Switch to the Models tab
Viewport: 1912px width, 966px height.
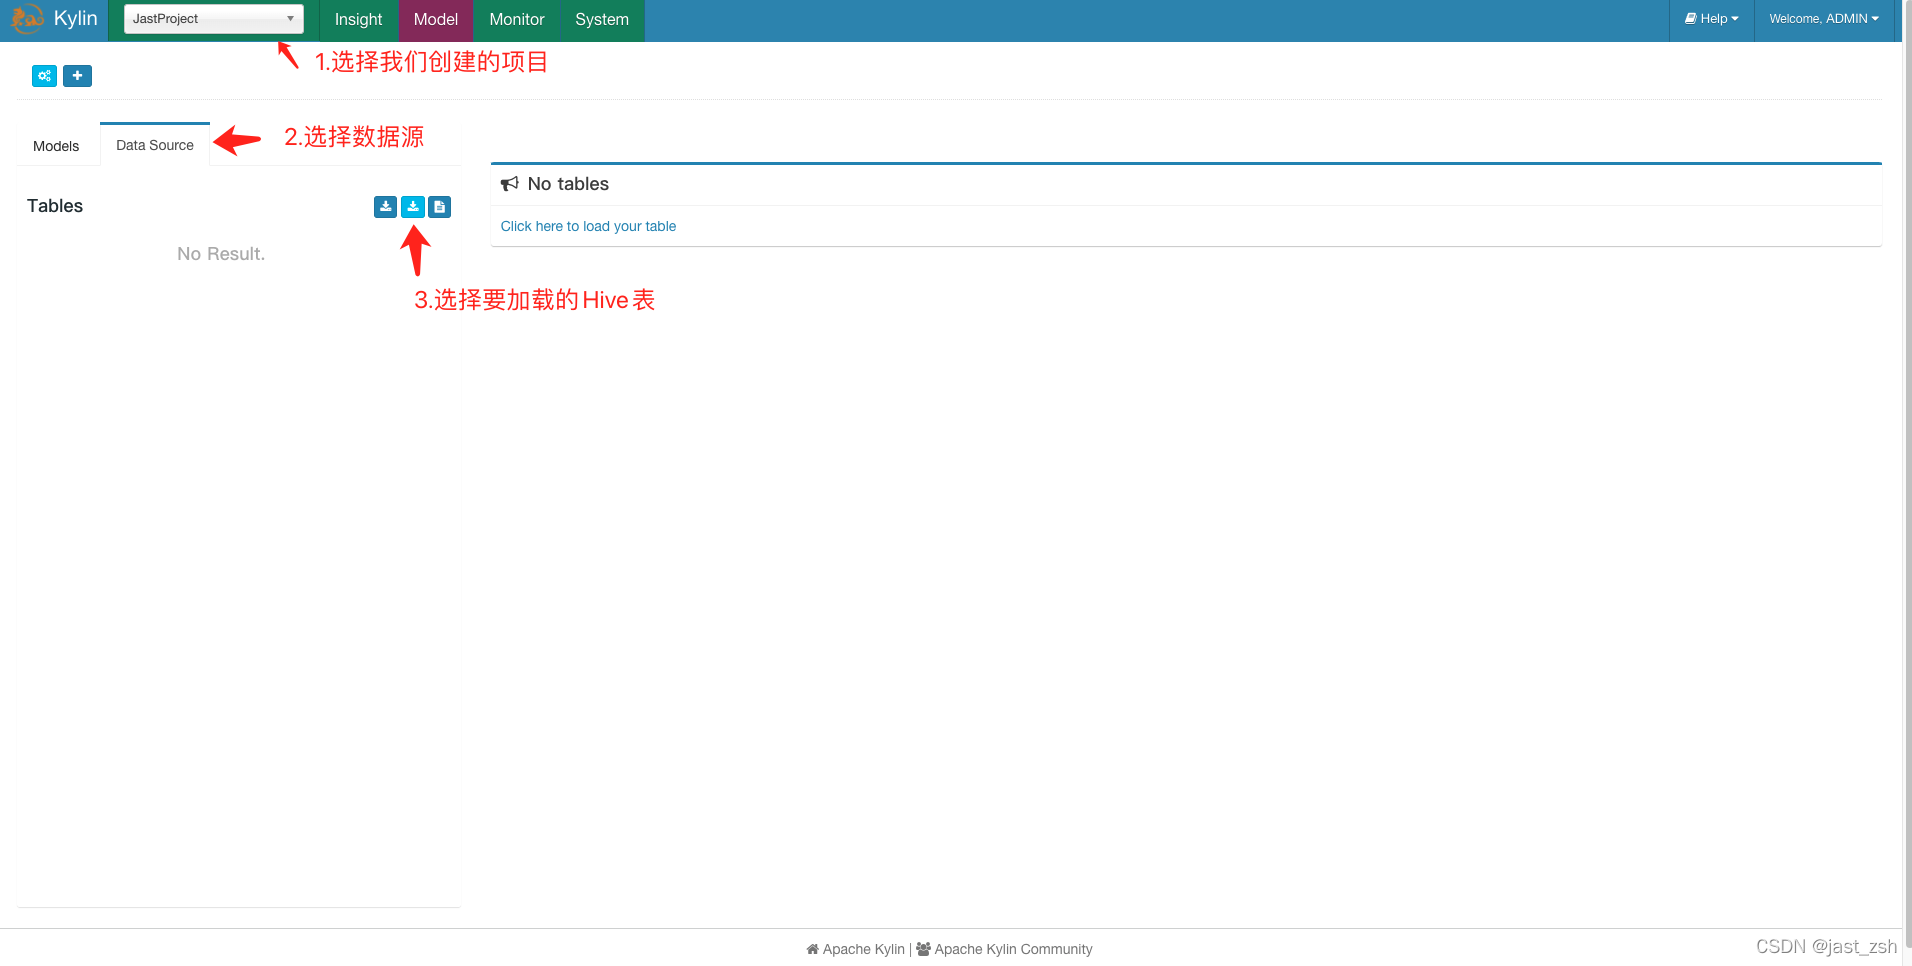[x=56, y=145]
